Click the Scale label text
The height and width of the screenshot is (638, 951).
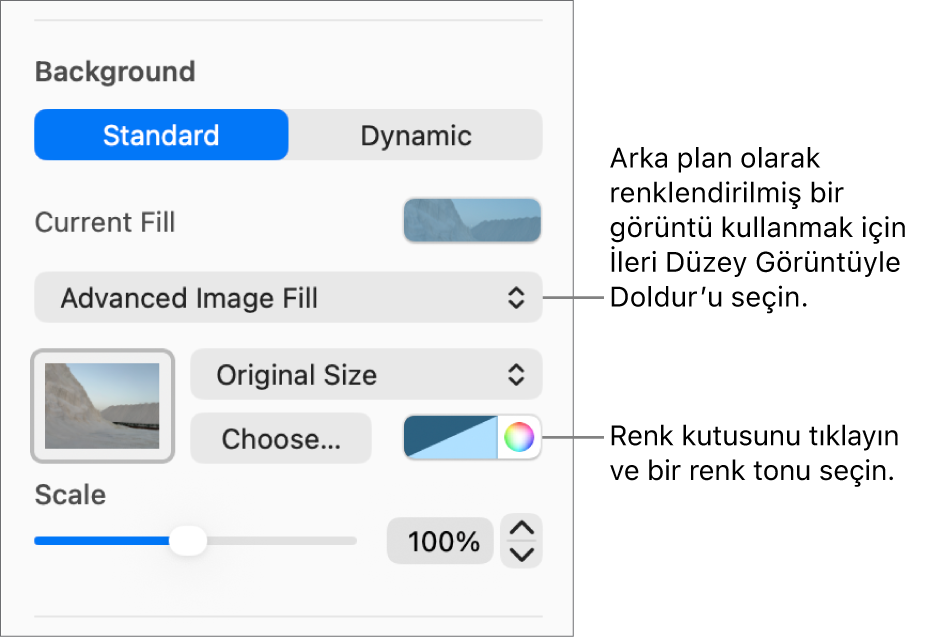click(x=70, y=495)
